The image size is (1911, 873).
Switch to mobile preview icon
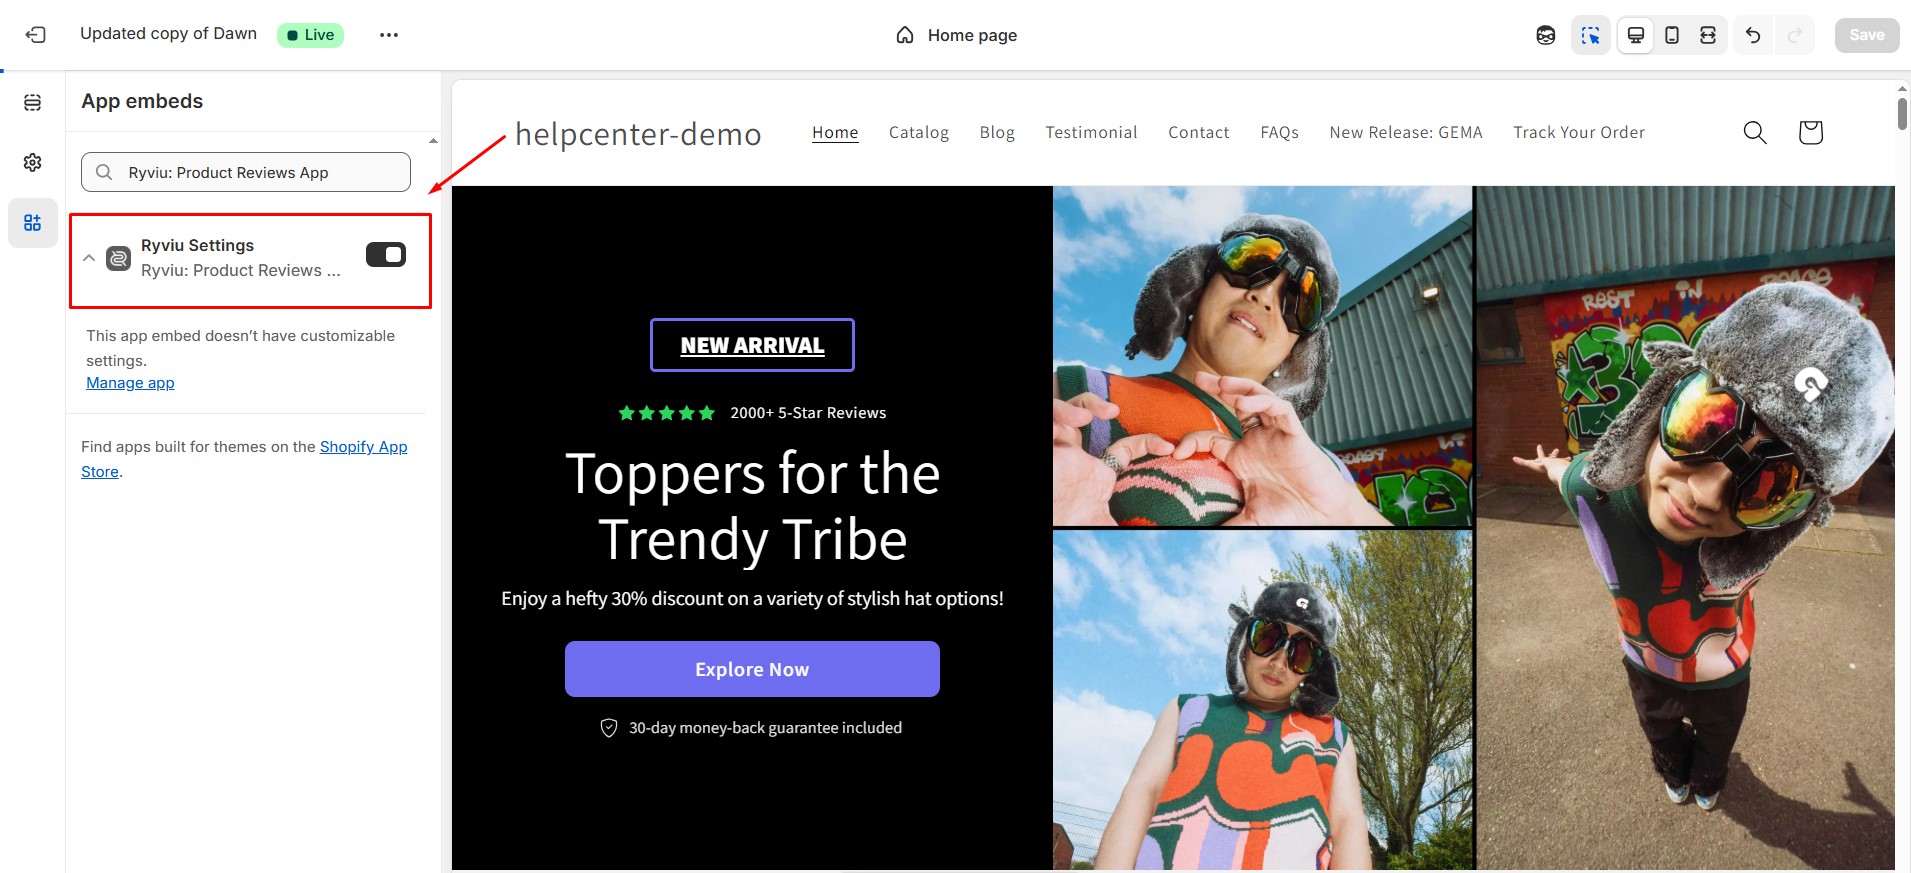click(x=1672, y=35)
